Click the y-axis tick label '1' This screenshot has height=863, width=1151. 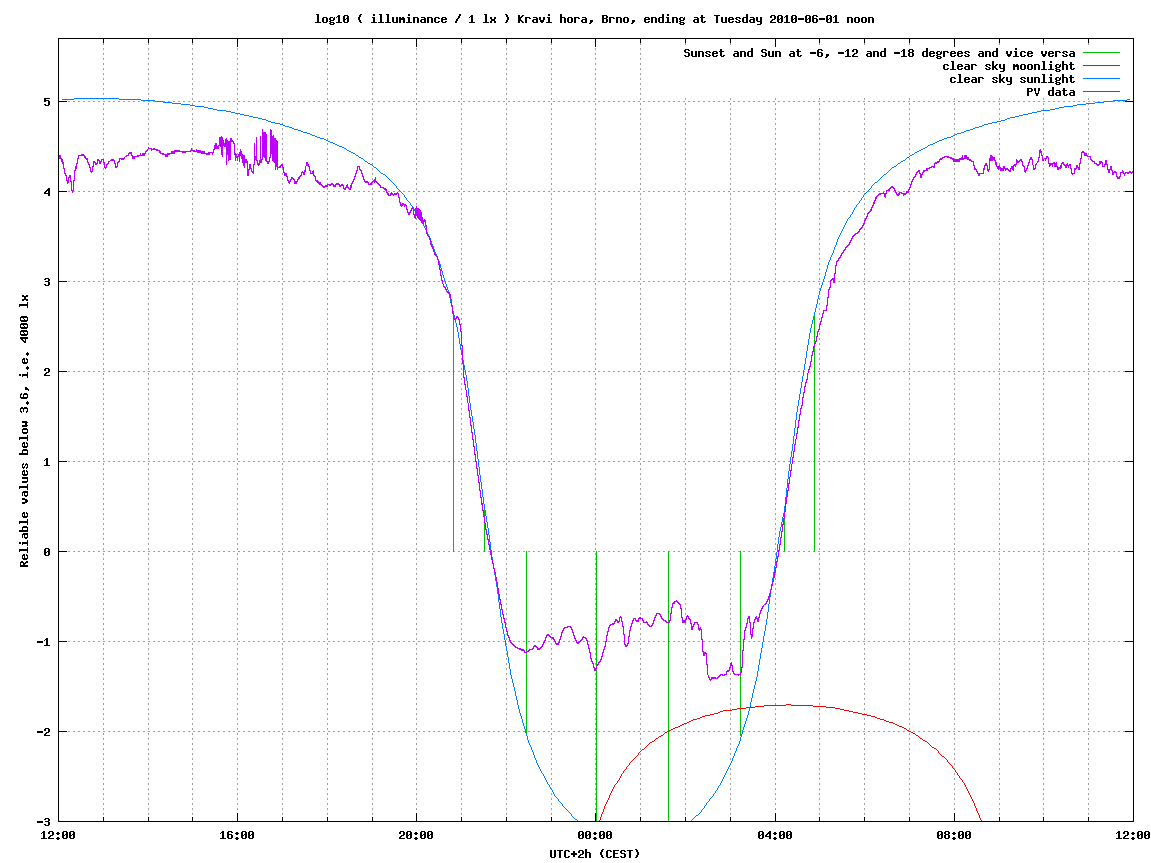coord(48,462)
